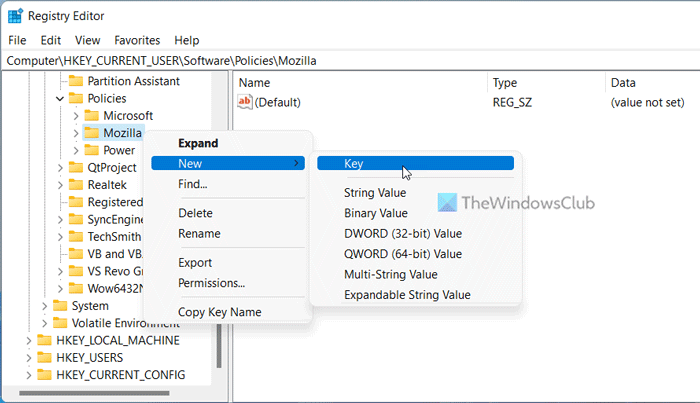Click the Mozilla folder icon
The width and height of the screenshot is (700, 403).
(92, 133)
